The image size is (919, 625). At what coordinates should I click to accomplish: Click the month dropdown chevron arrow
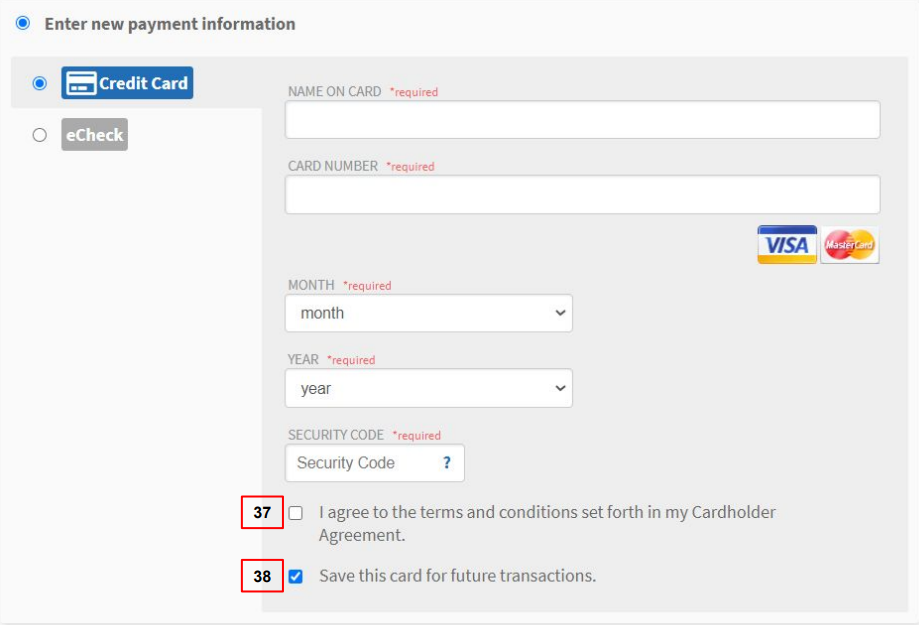point(560,313)
